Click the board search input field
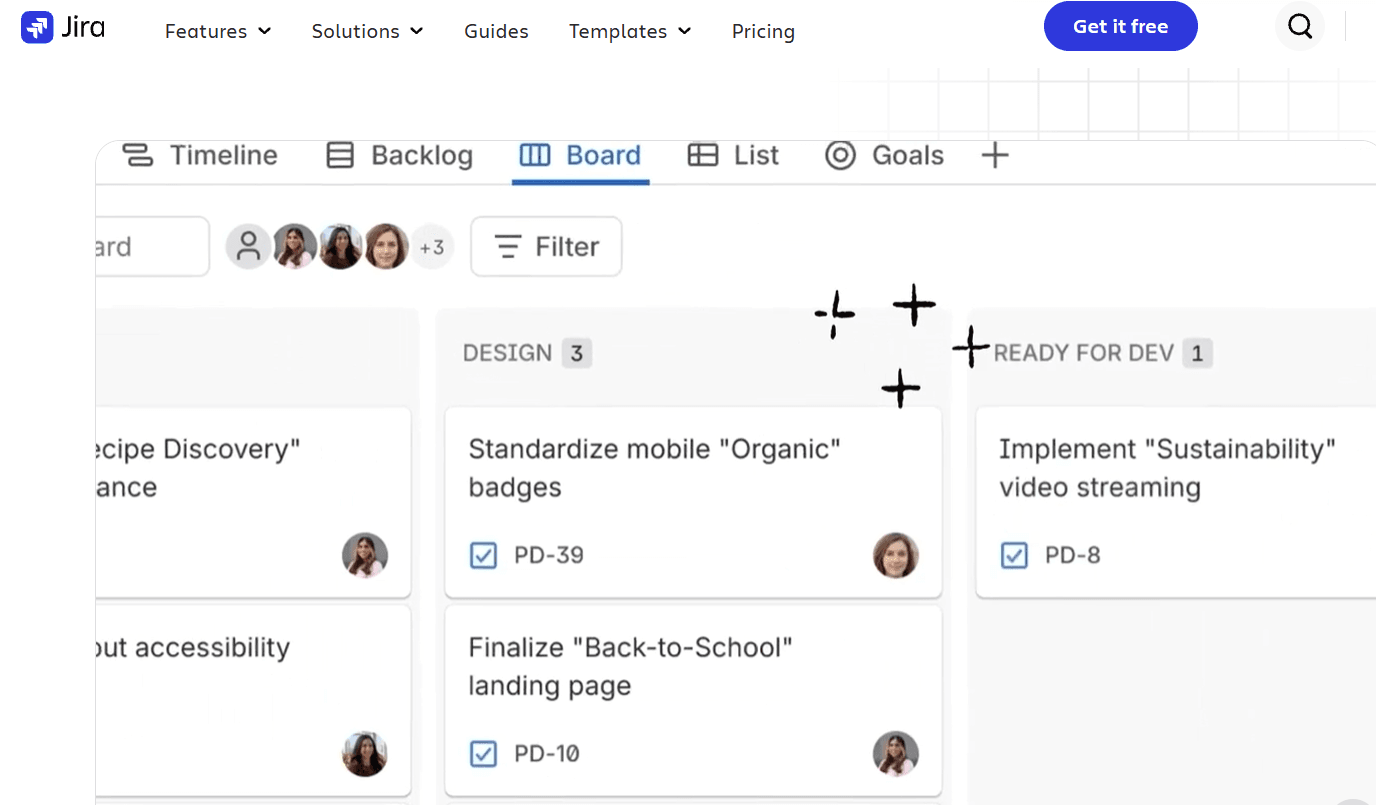The width and height of the screenshot is (1376, 805). tap(152, 246)
